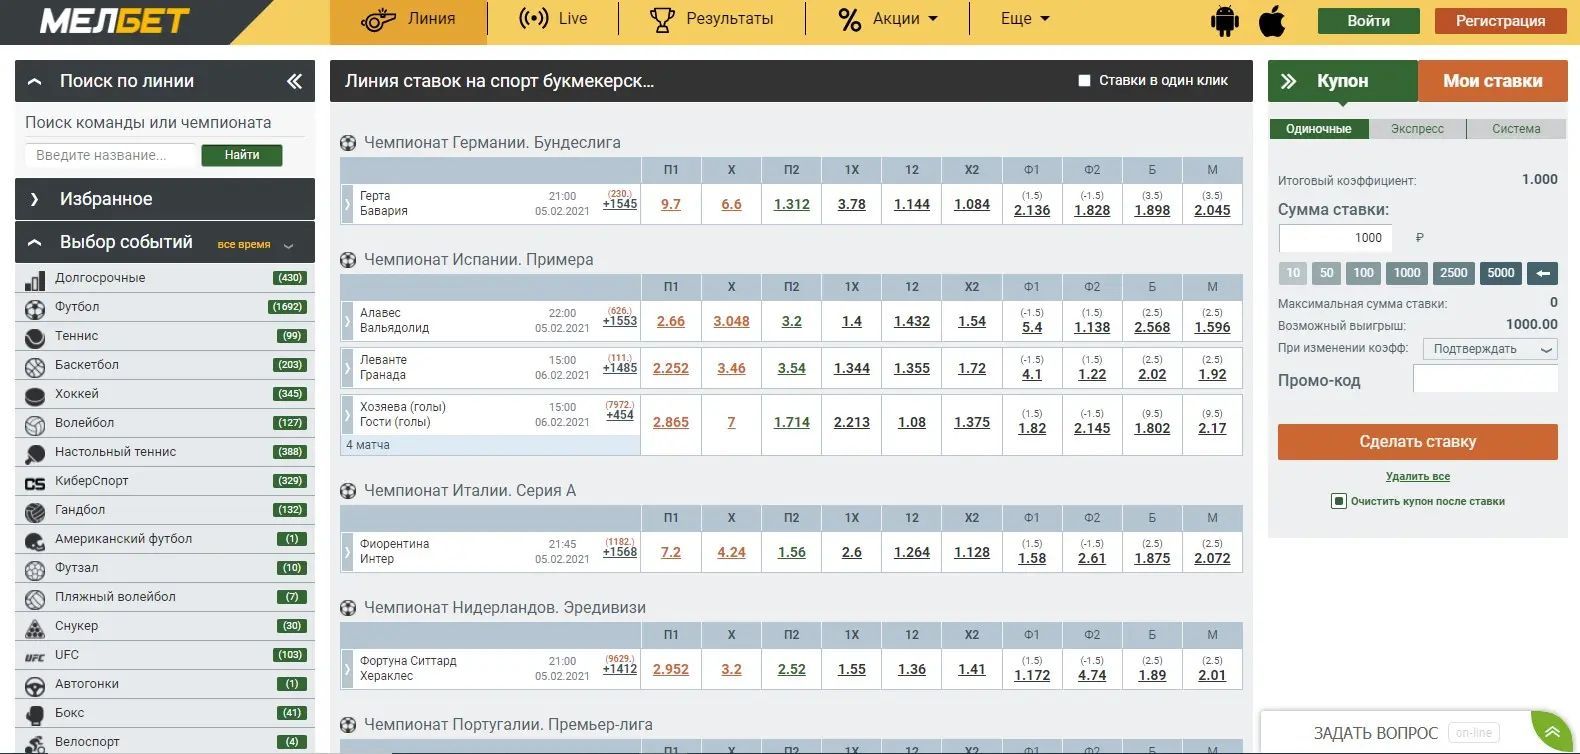The height and width of the screenshot is (754, 1580).
Task: Open the все время period dropdown
Action: 256,245
